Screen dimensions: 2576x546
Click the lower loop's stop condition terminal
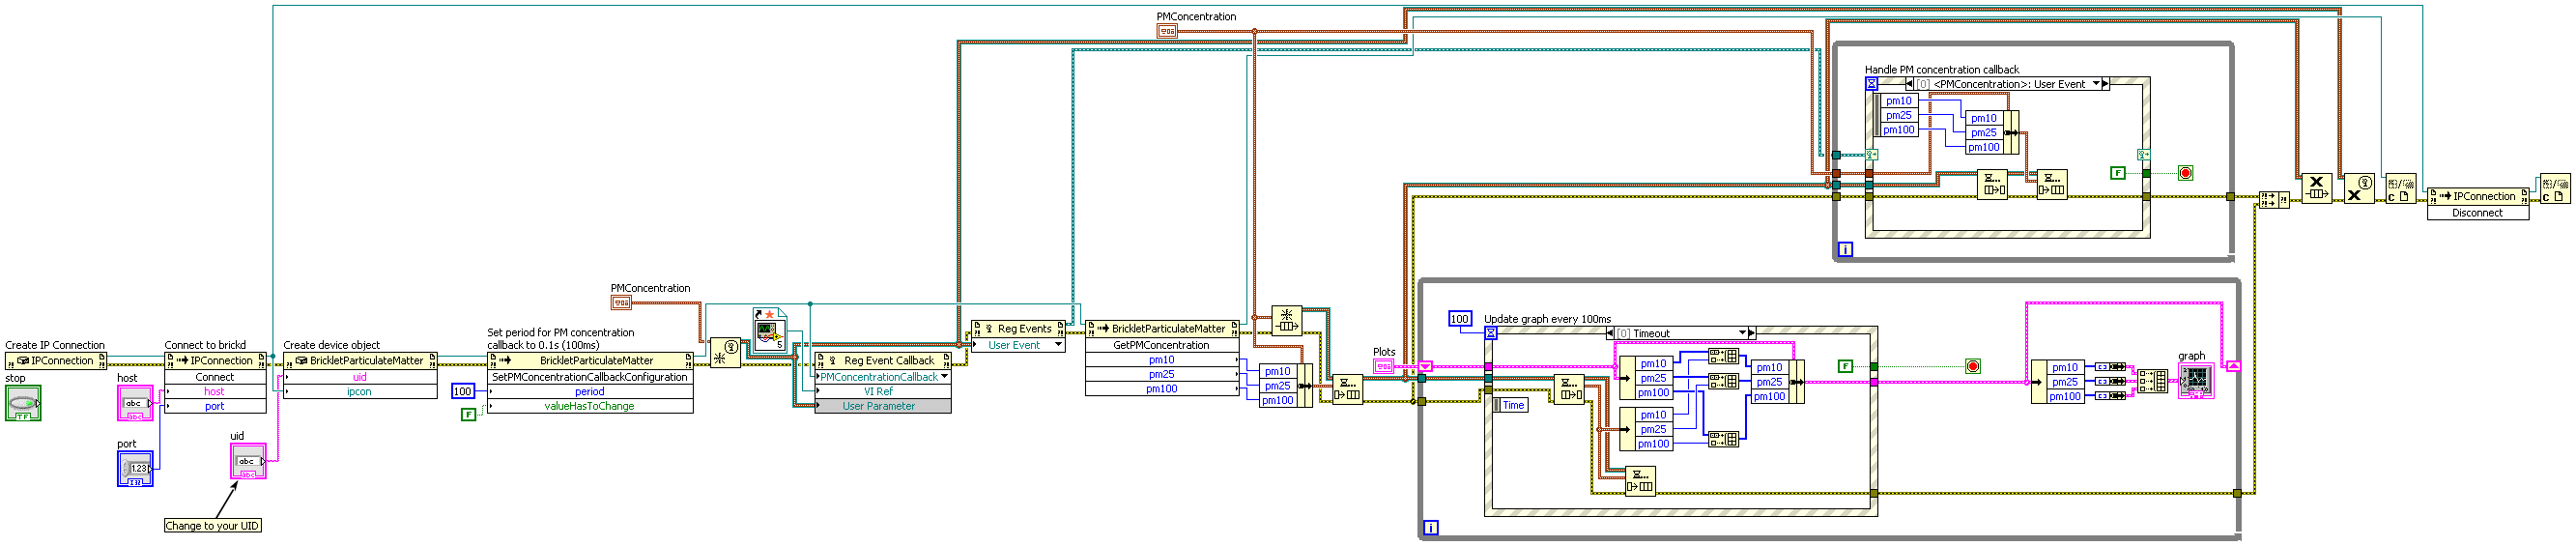coord(1972,366)
